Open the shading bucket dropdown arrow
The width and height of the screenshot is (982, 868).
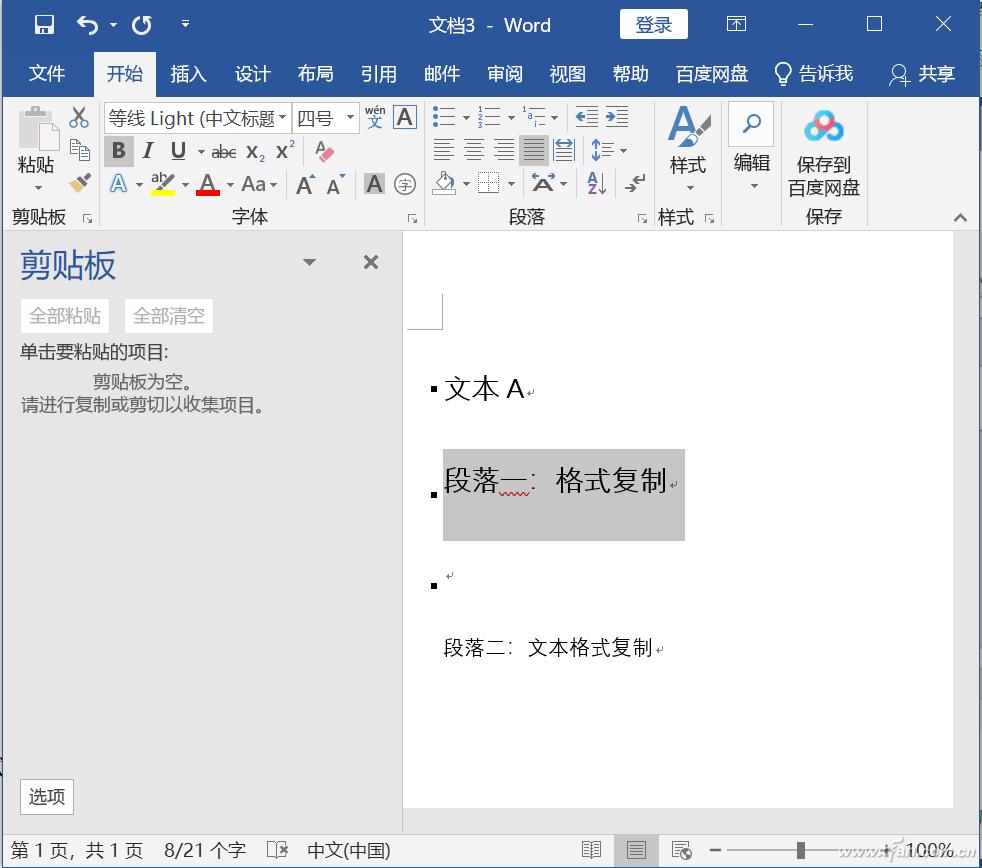click(466, 184)
